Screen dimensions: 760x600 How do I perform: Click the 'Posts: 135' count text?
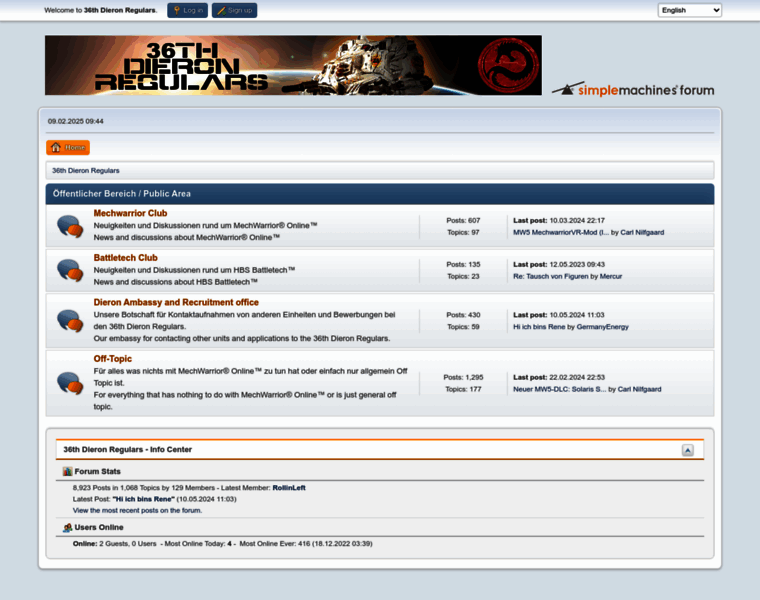tap(463, 265)
